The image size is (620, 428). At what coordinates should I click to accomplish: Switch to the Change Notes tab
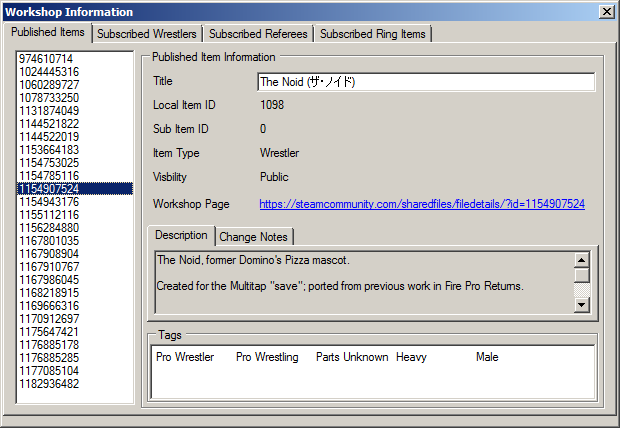254,237
